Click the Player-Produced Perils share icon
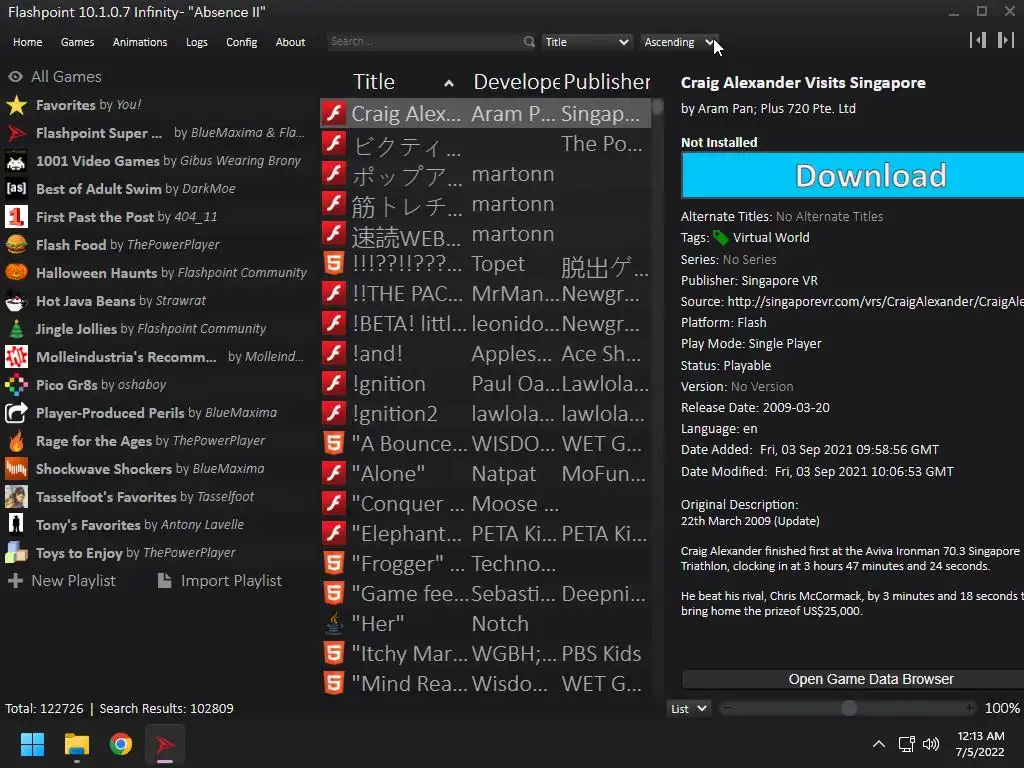Screen dimensions: 1024x768 point(16,413)
